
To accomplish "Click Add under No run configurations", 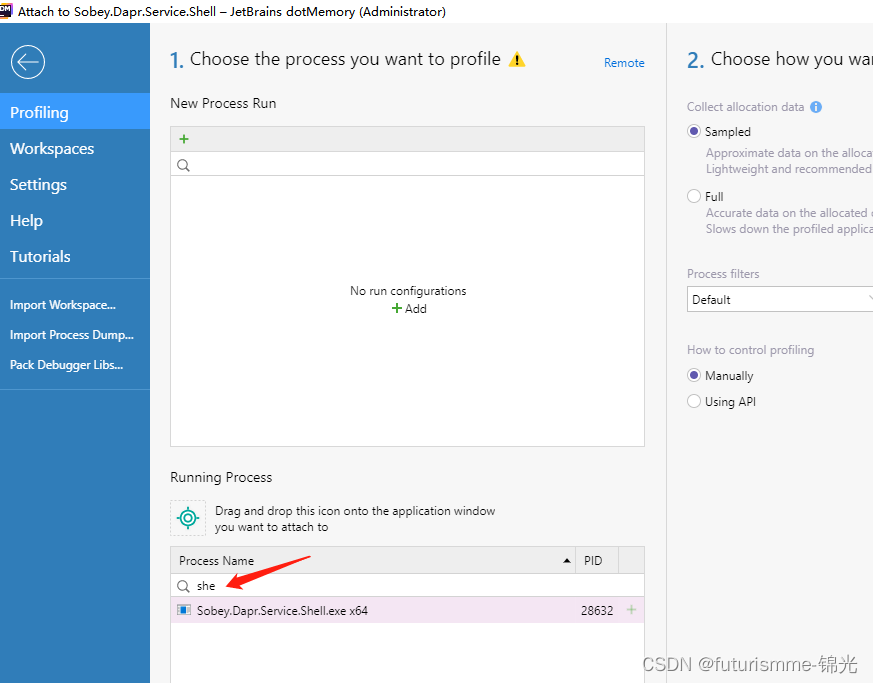I will [x=409, y=308].
